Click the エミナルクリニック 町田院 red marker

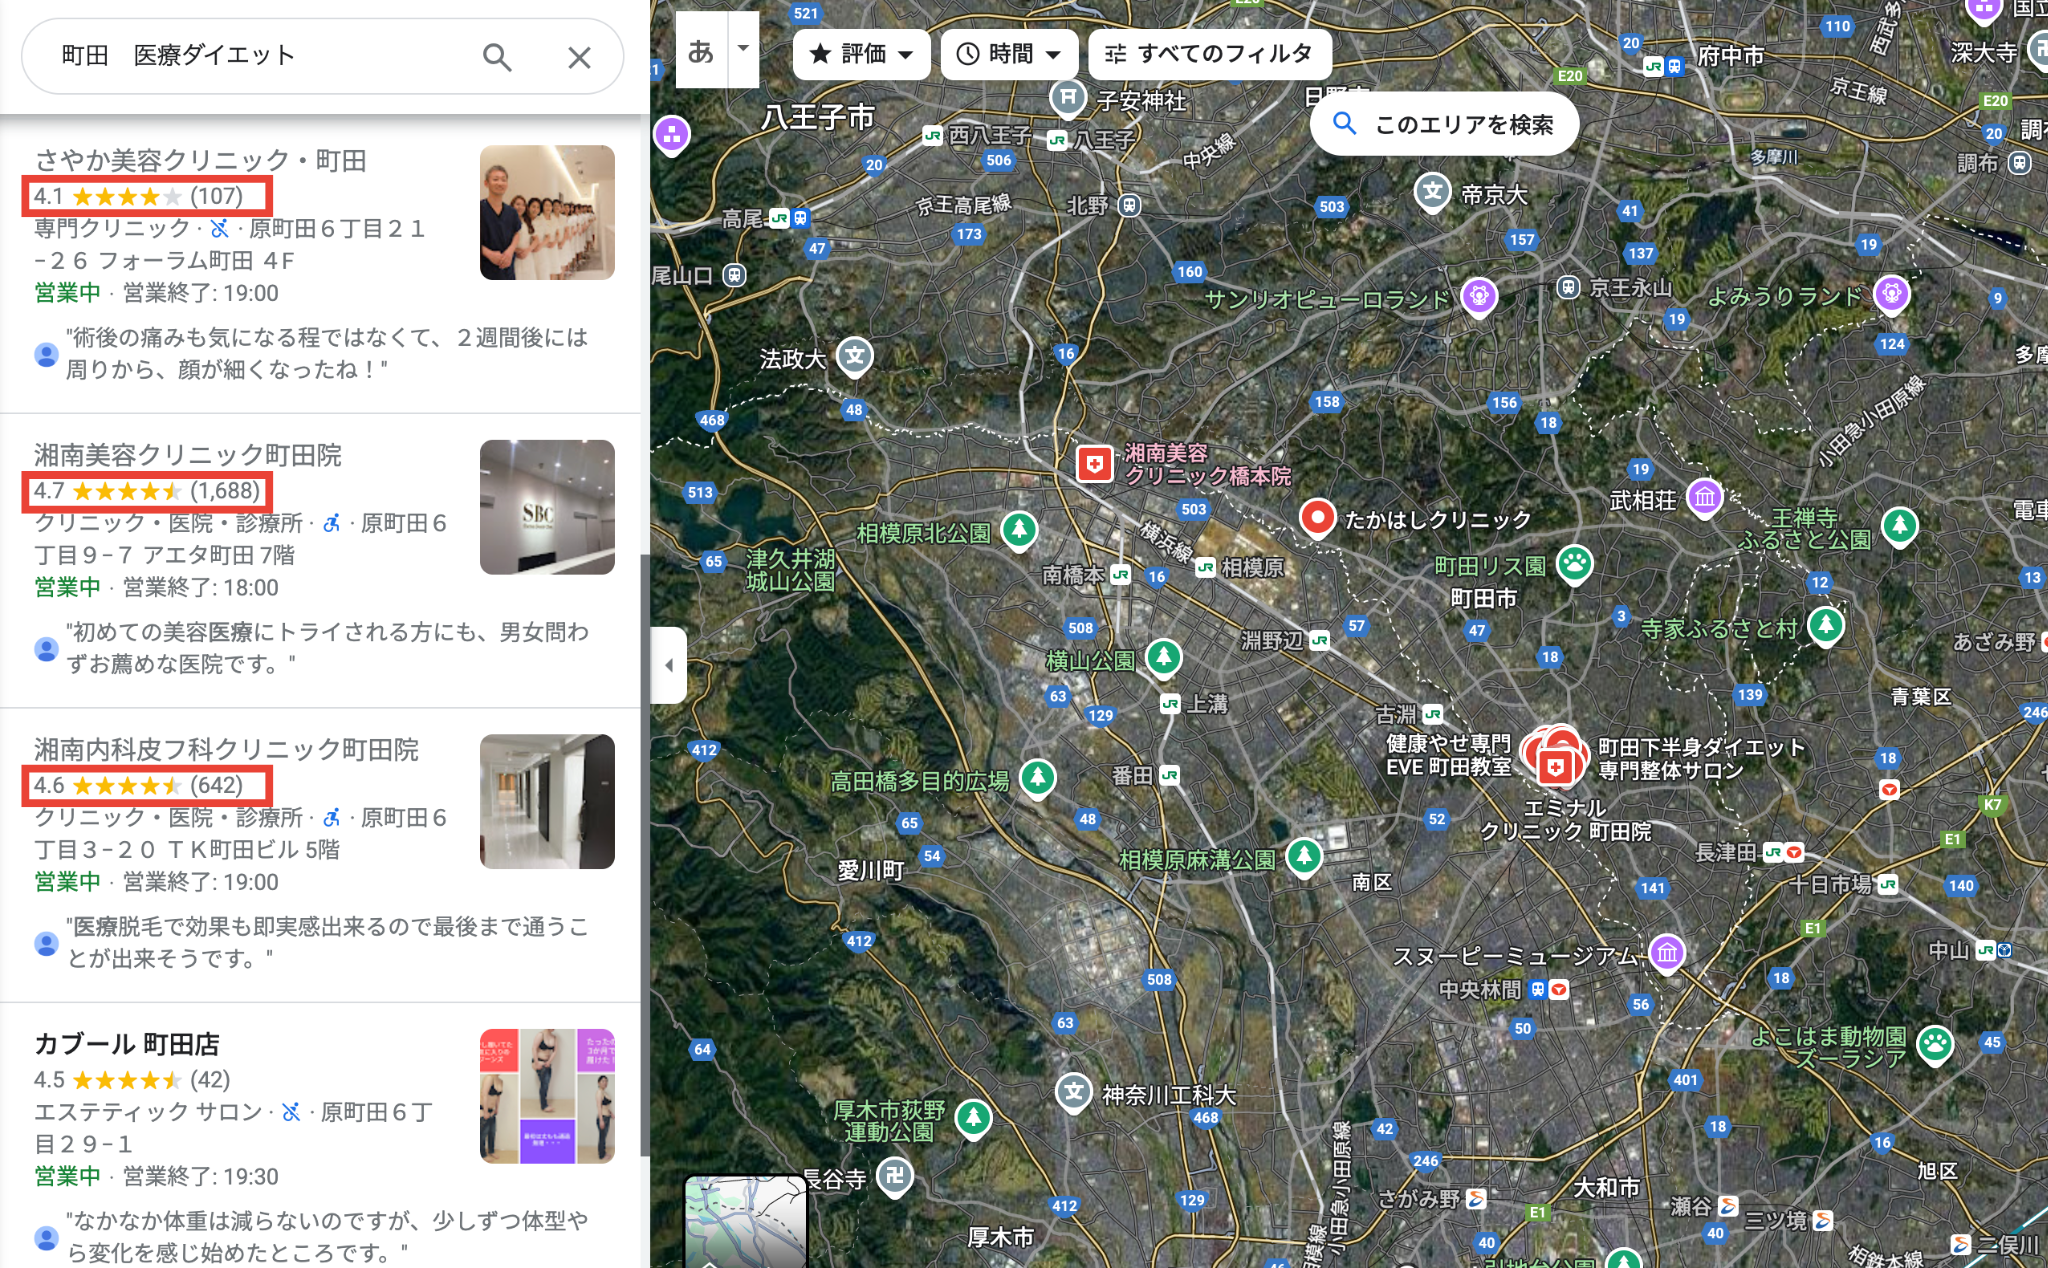[1554, 768]
